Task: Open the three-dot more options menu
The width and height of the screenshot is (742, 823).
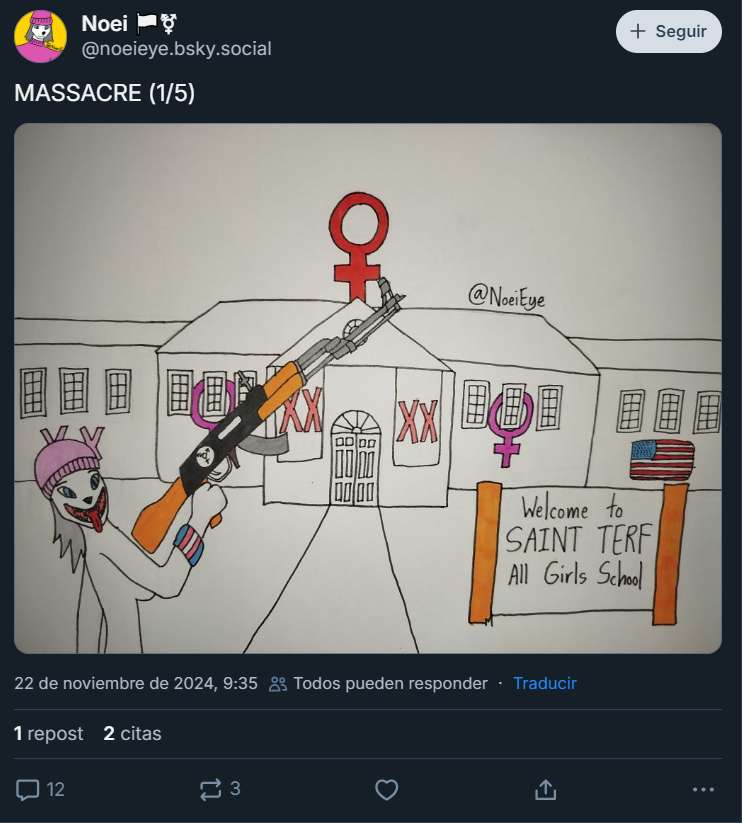Action: pyautogui.click(x=703, y=789)
